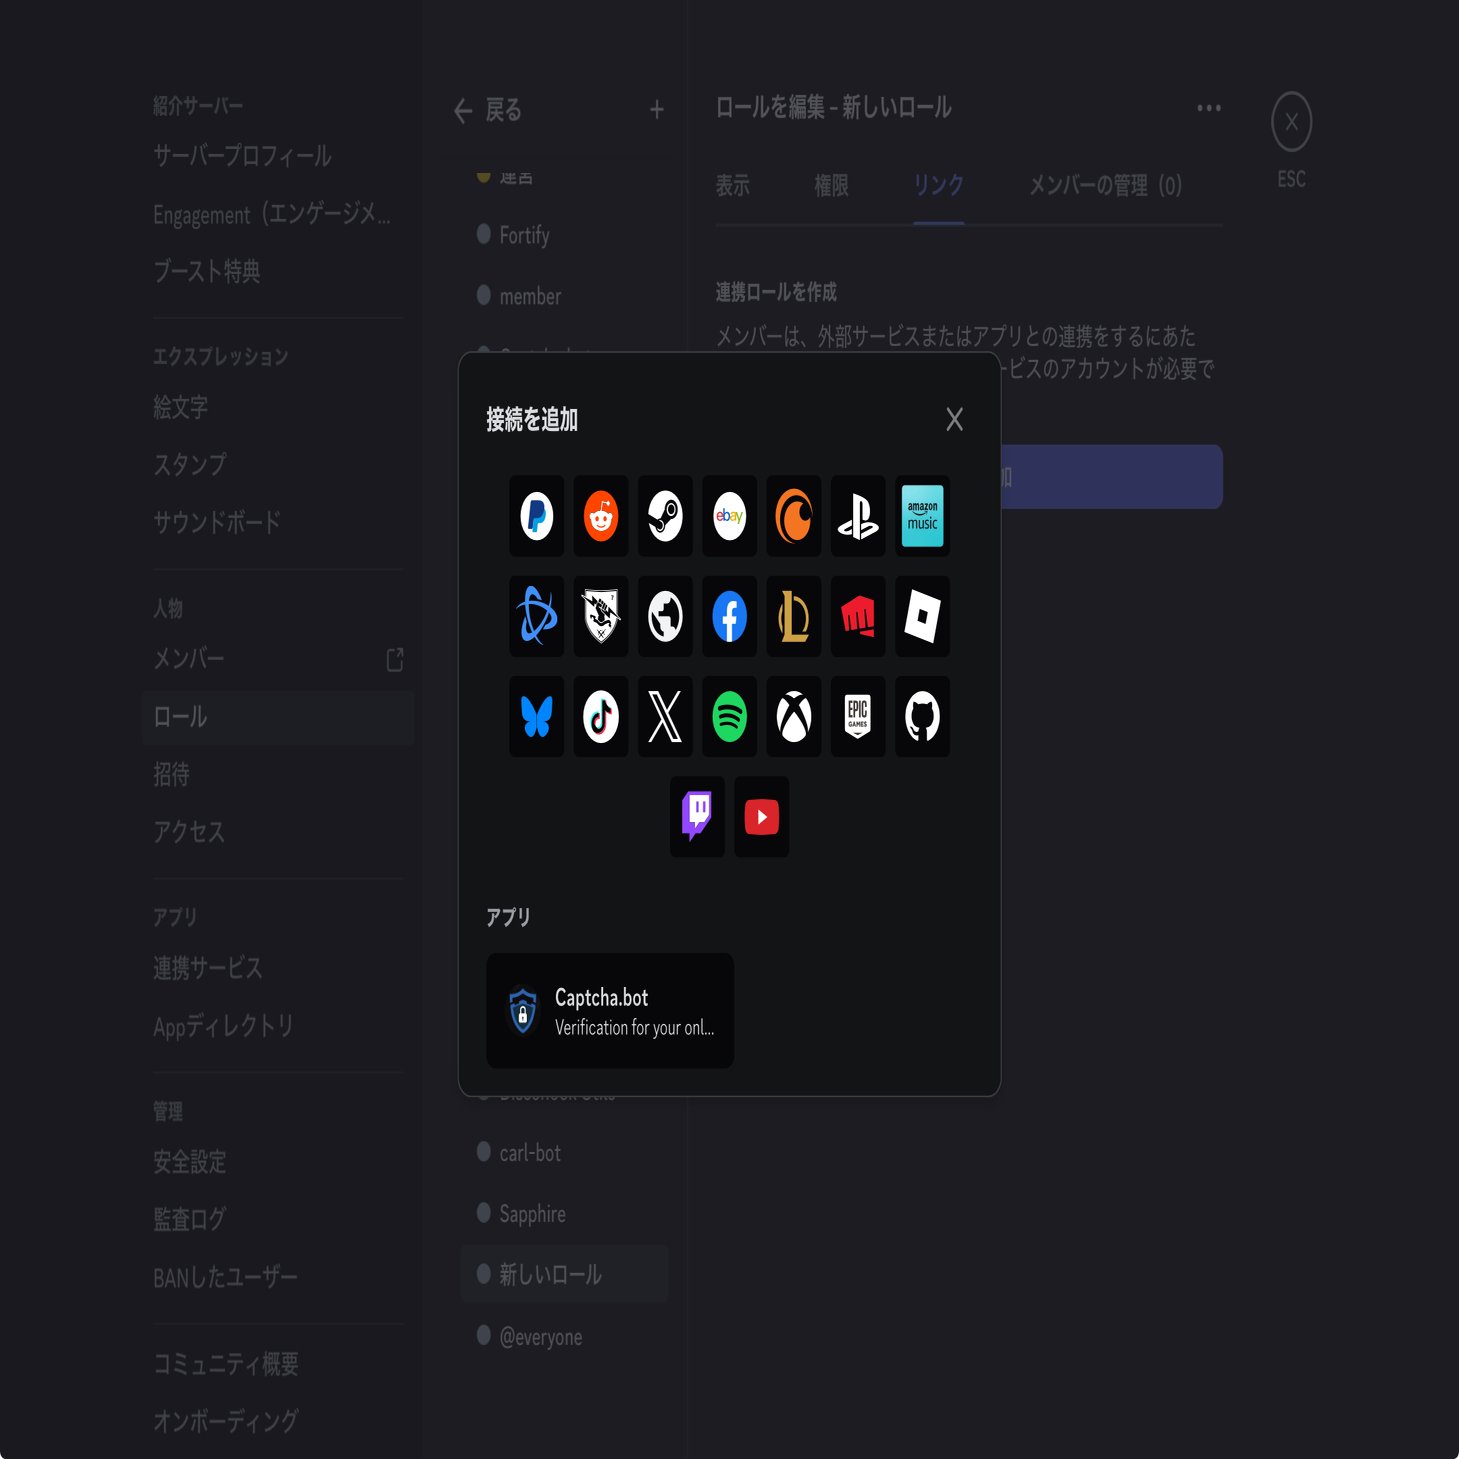The width and height of the screenshot is (1459, 1459).
Task: Select the Spotify connection icon
Action: click(729, 716)
